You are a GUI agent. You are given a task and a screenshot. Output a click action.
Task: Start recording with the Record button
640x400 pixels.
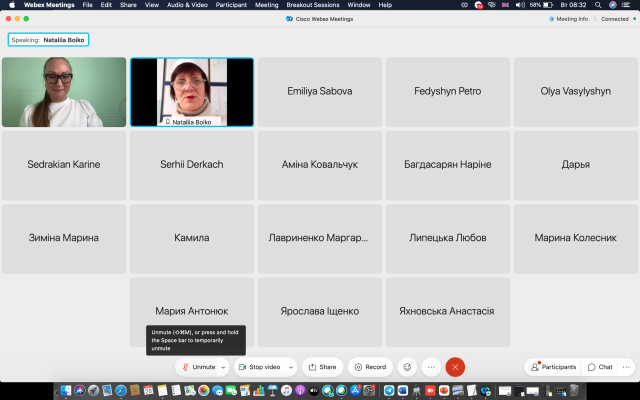coord(370,367)
